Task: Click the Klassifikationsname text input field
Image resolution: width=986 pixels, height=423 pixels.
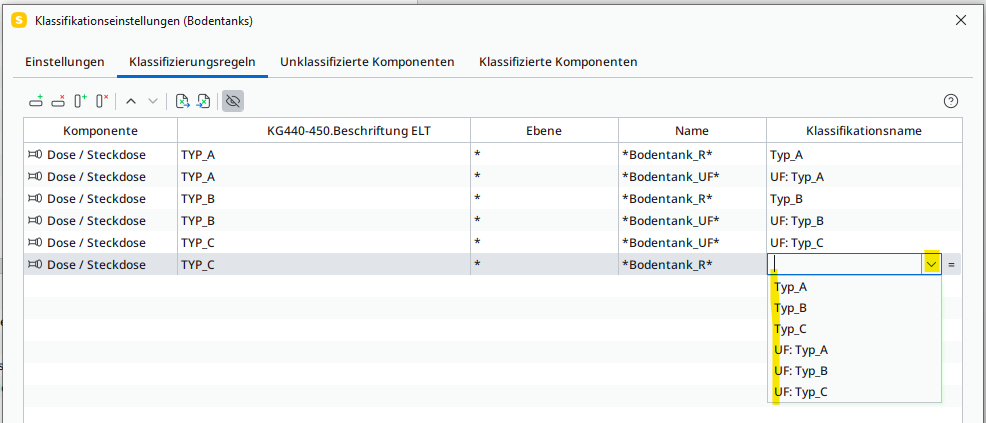Action: [x=845, y=264]
